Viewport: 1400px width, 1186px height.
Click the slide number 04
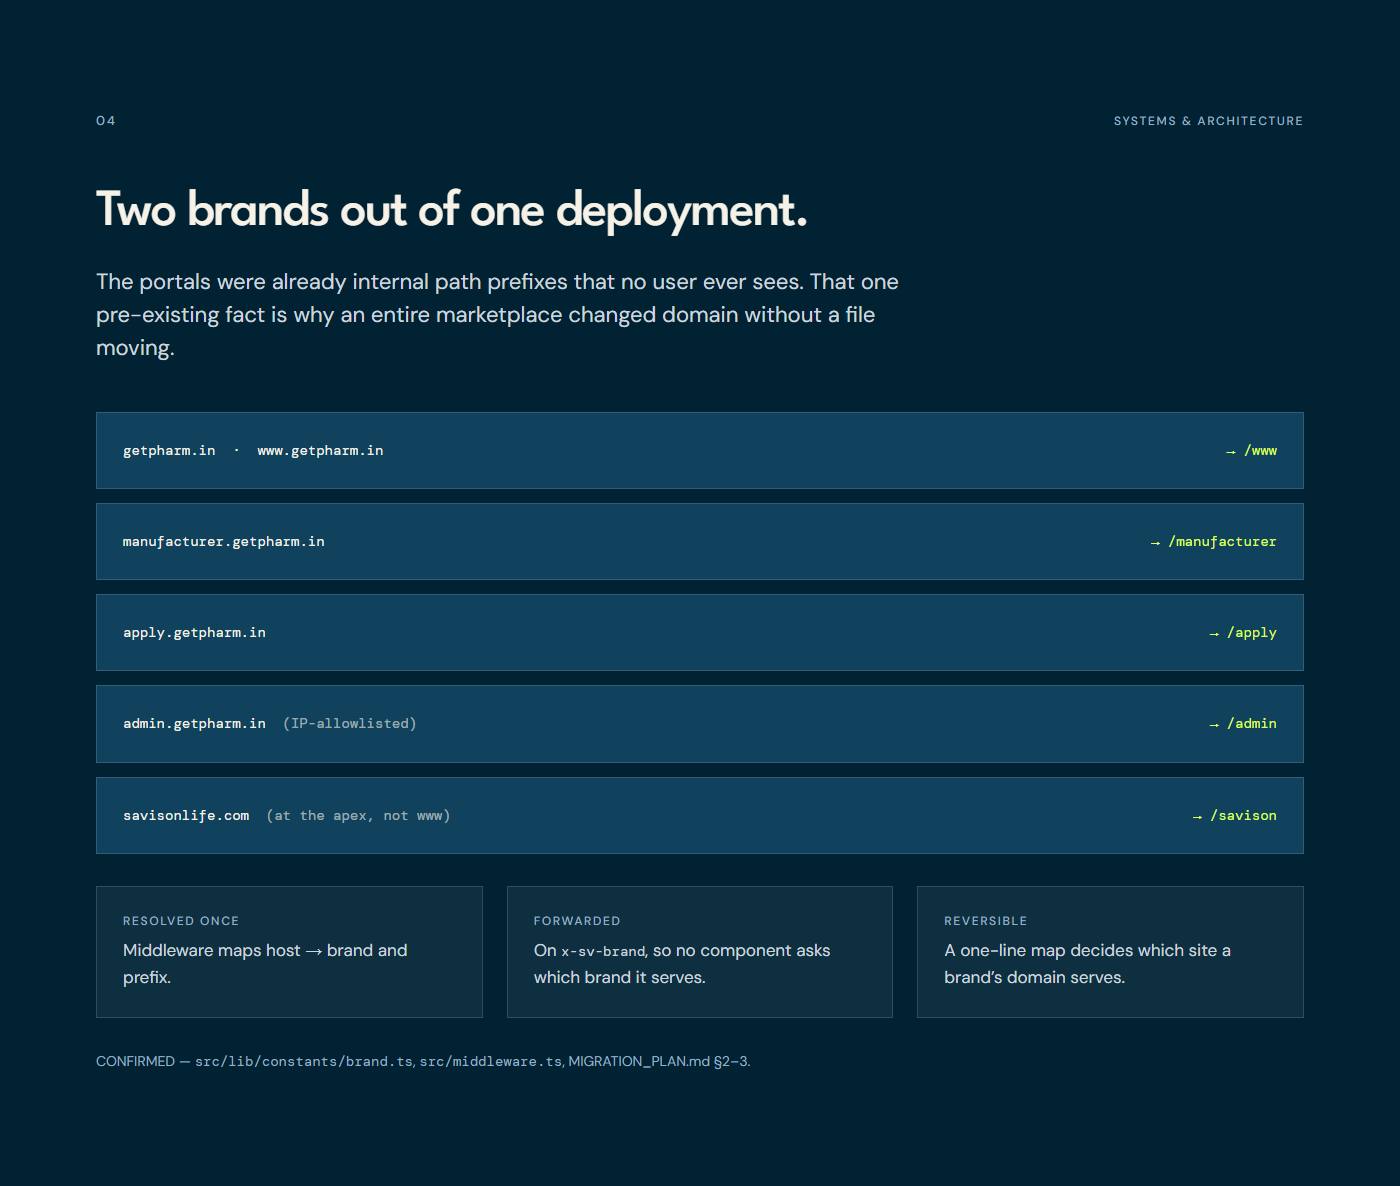click(x=106, y=121)
